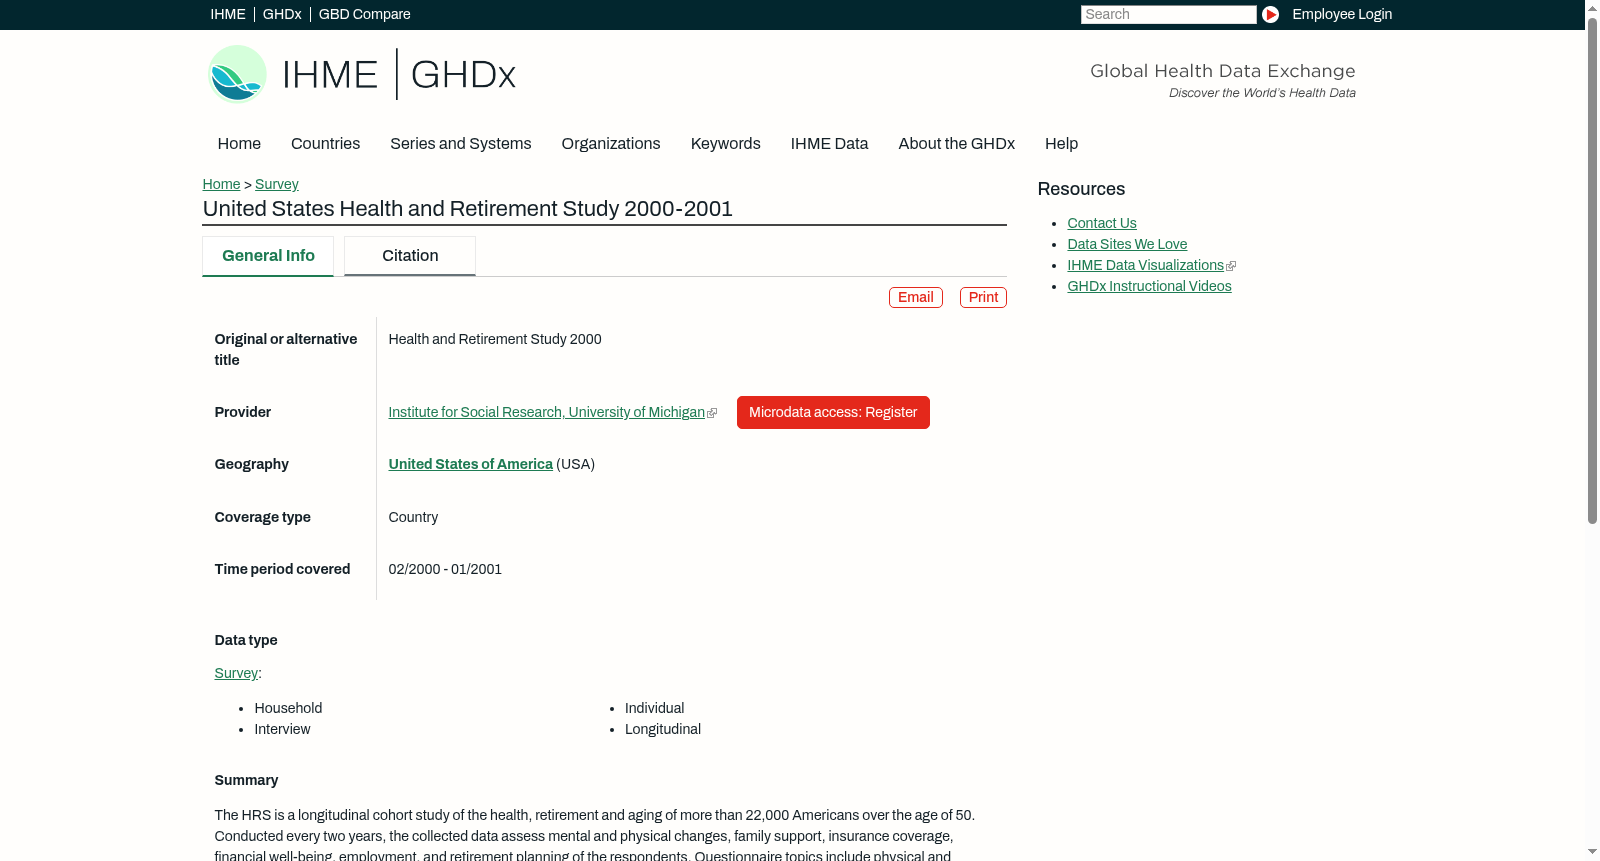
Task: Click the Survey data type link
Action: coord(236,673)
